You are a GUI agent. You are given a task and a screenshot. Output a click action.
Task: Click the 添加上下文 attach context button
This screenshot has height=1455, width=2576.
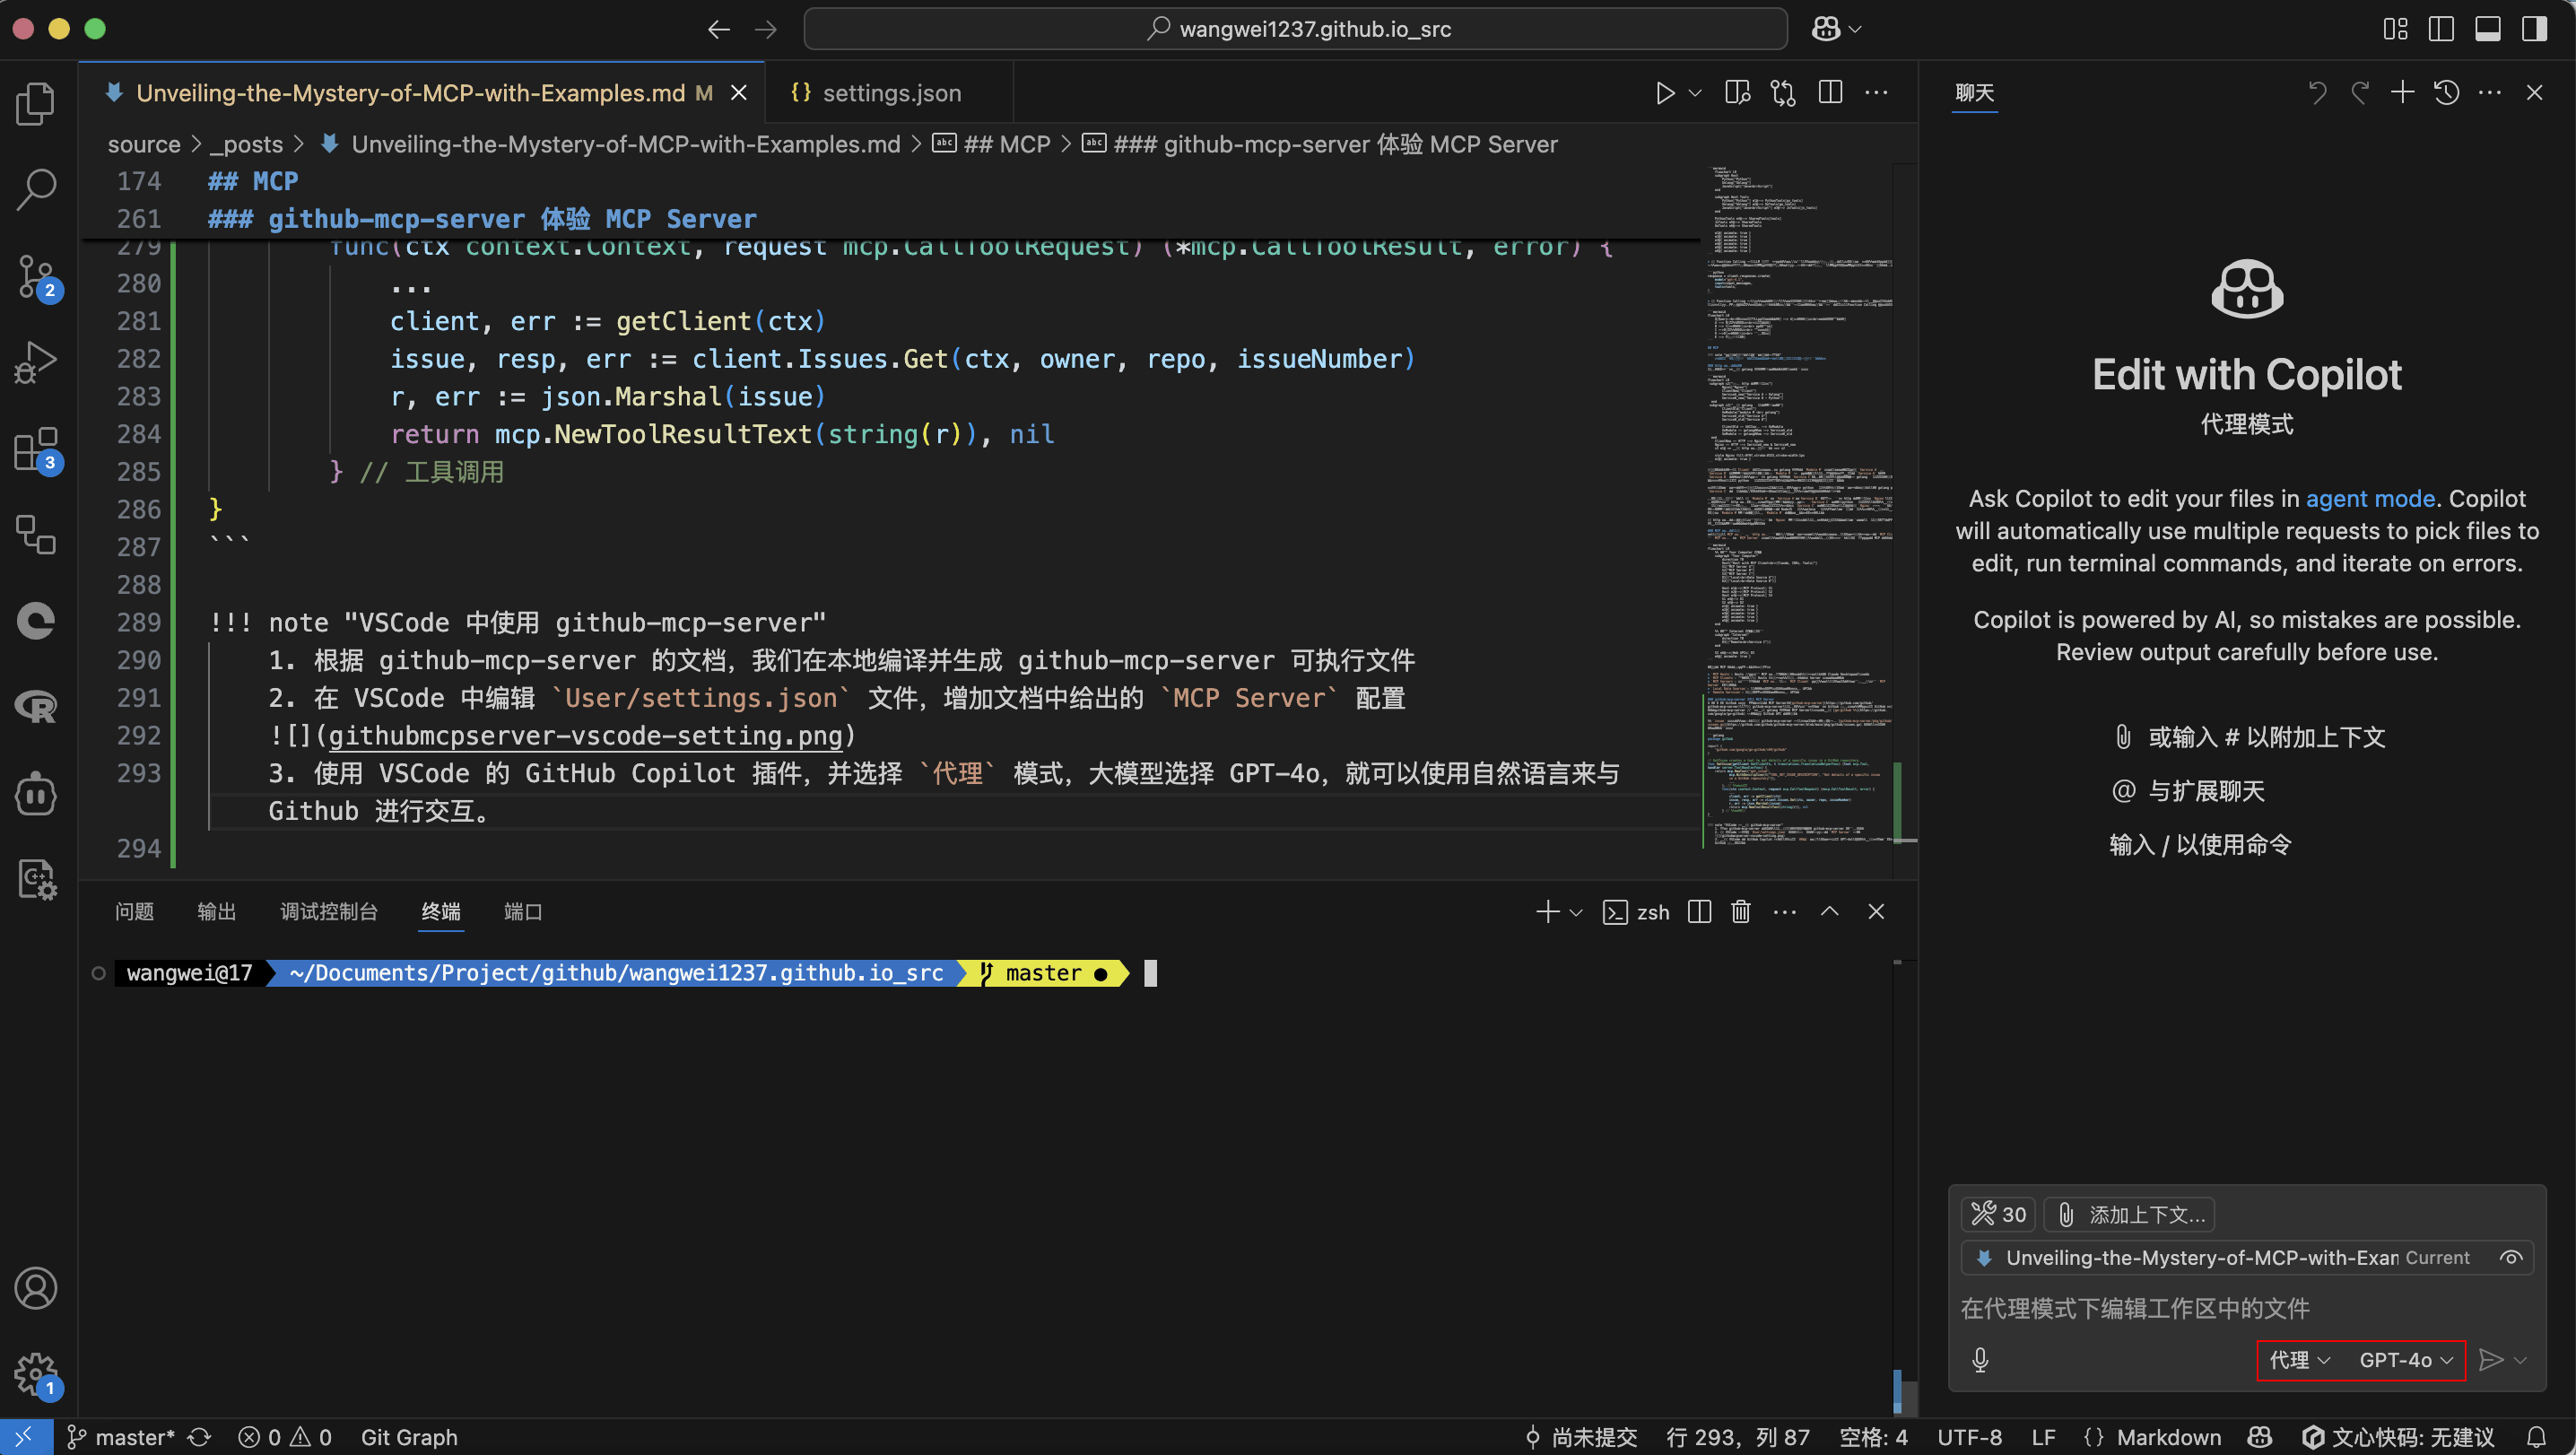[2130, 1215]
